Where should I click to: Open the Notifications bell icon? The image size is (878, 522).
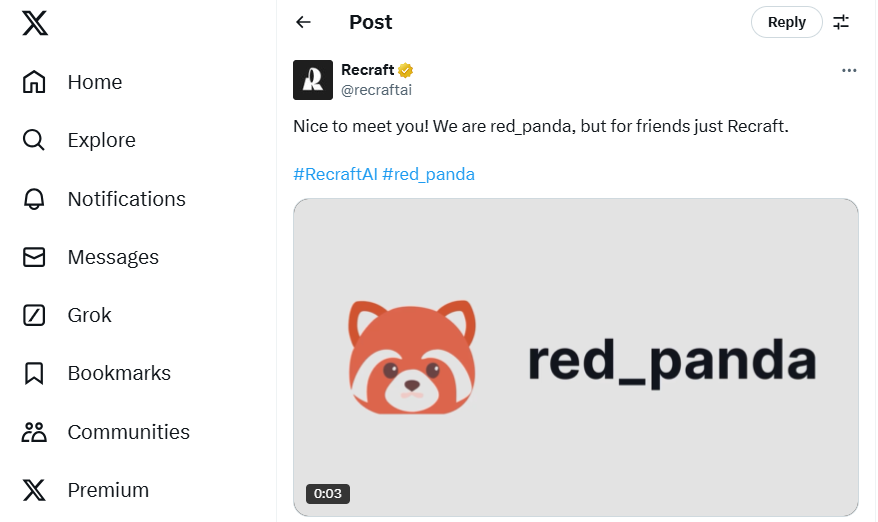(34, 199)
